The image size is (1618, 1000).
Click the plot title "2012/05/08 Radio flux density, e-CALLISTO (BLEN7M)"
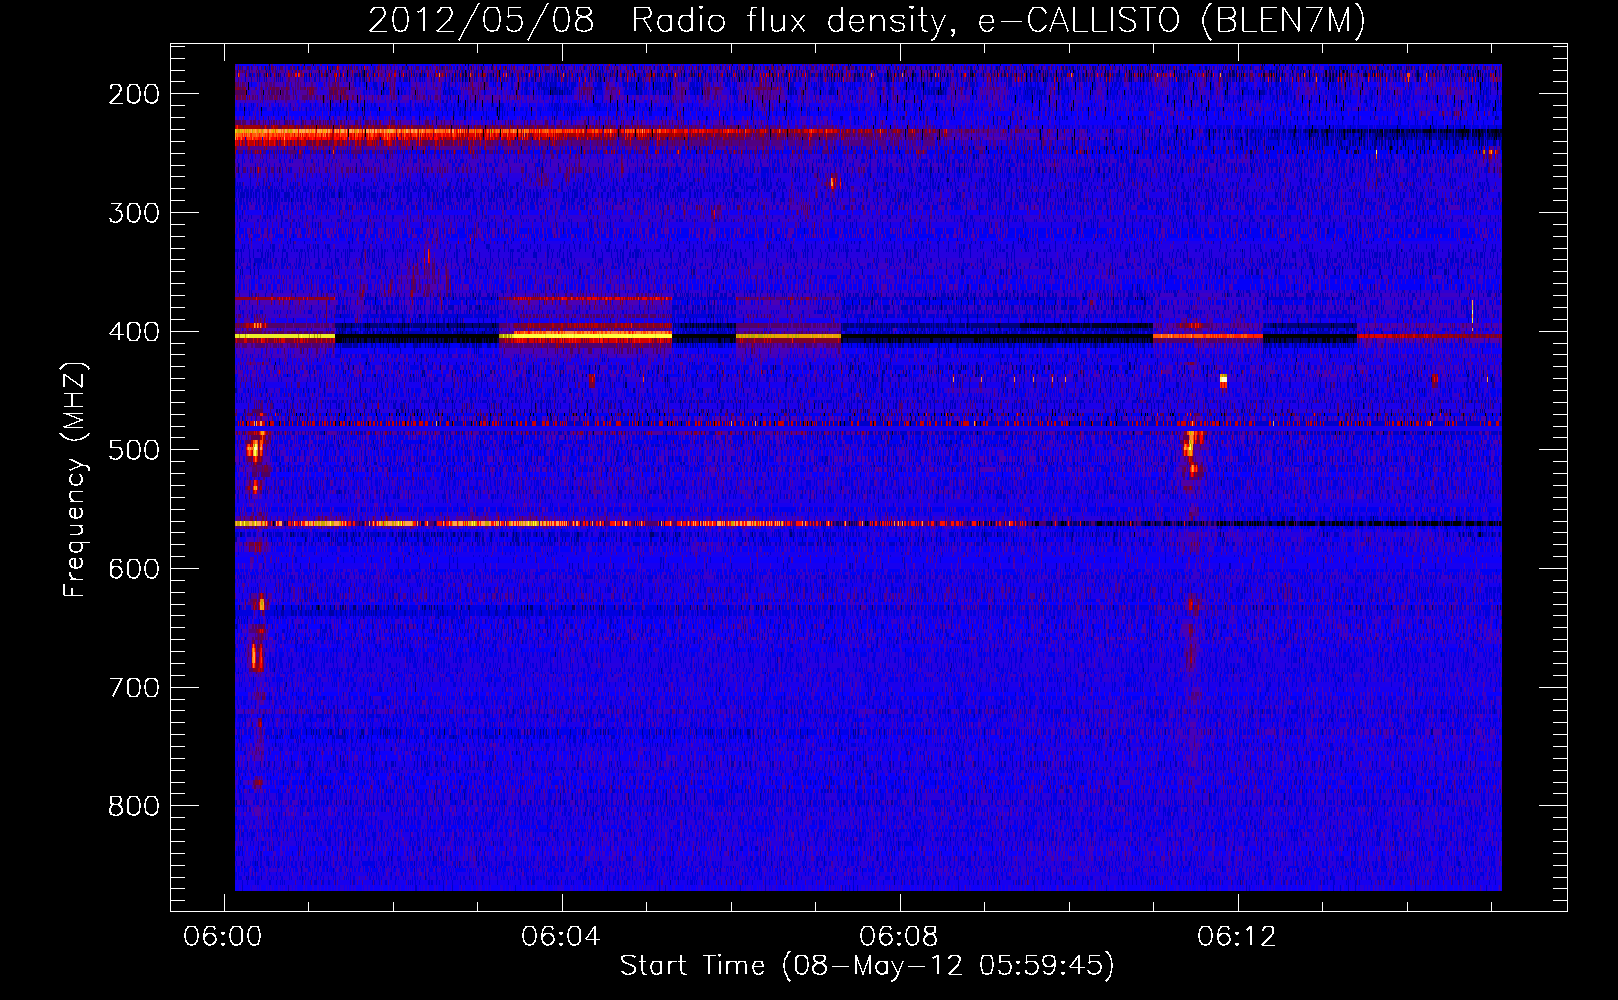pyautogui.click(x=866, y=20)
